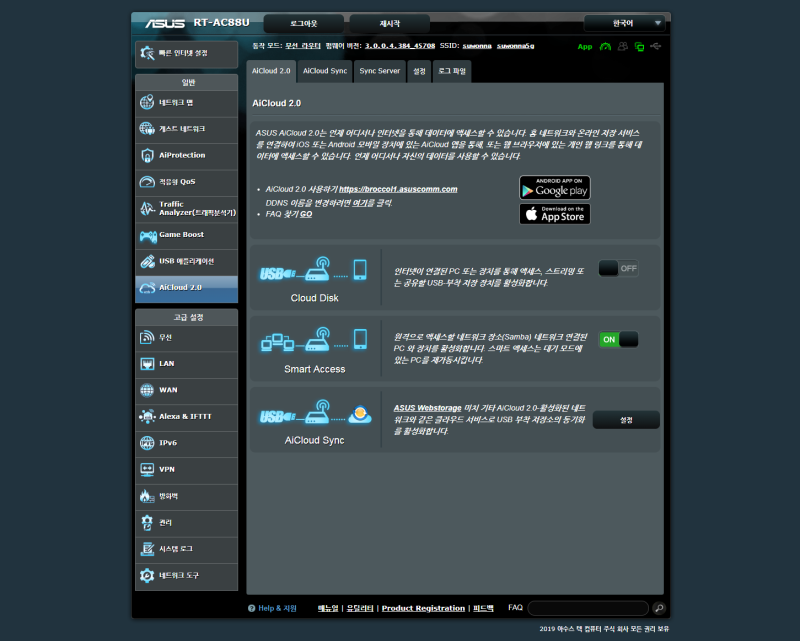
Task: Click the 로그아웃 (logout) button
Action: click(304, 23)
